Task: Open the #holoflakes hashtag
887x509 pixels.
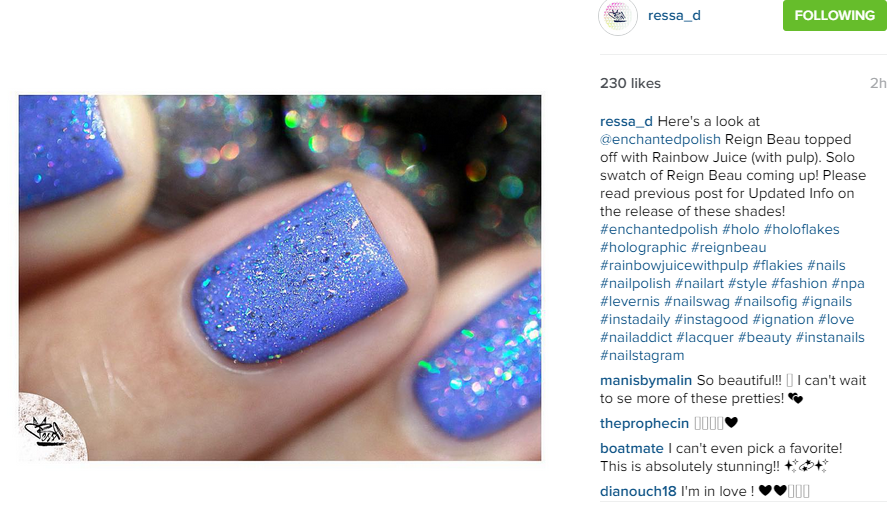Action: pos(802,229)
